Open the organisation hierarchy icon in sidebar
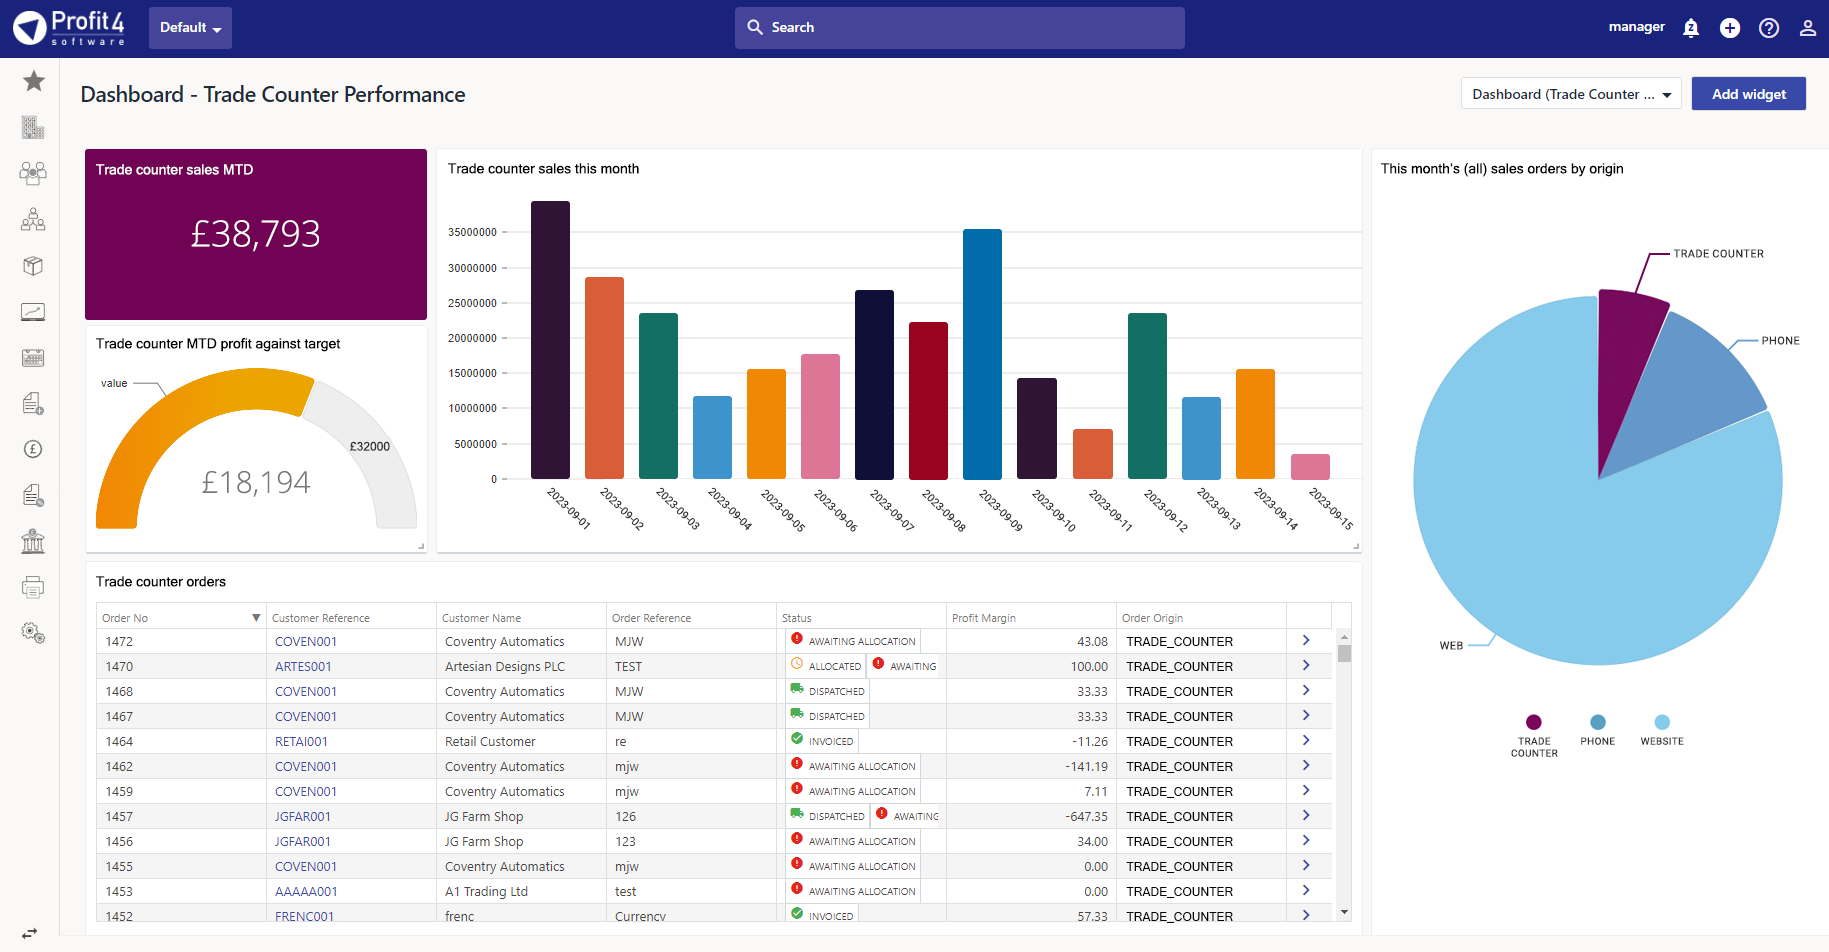Image resolution: width=1829 pixels, height=952 pixels. [x=33, y=219]
